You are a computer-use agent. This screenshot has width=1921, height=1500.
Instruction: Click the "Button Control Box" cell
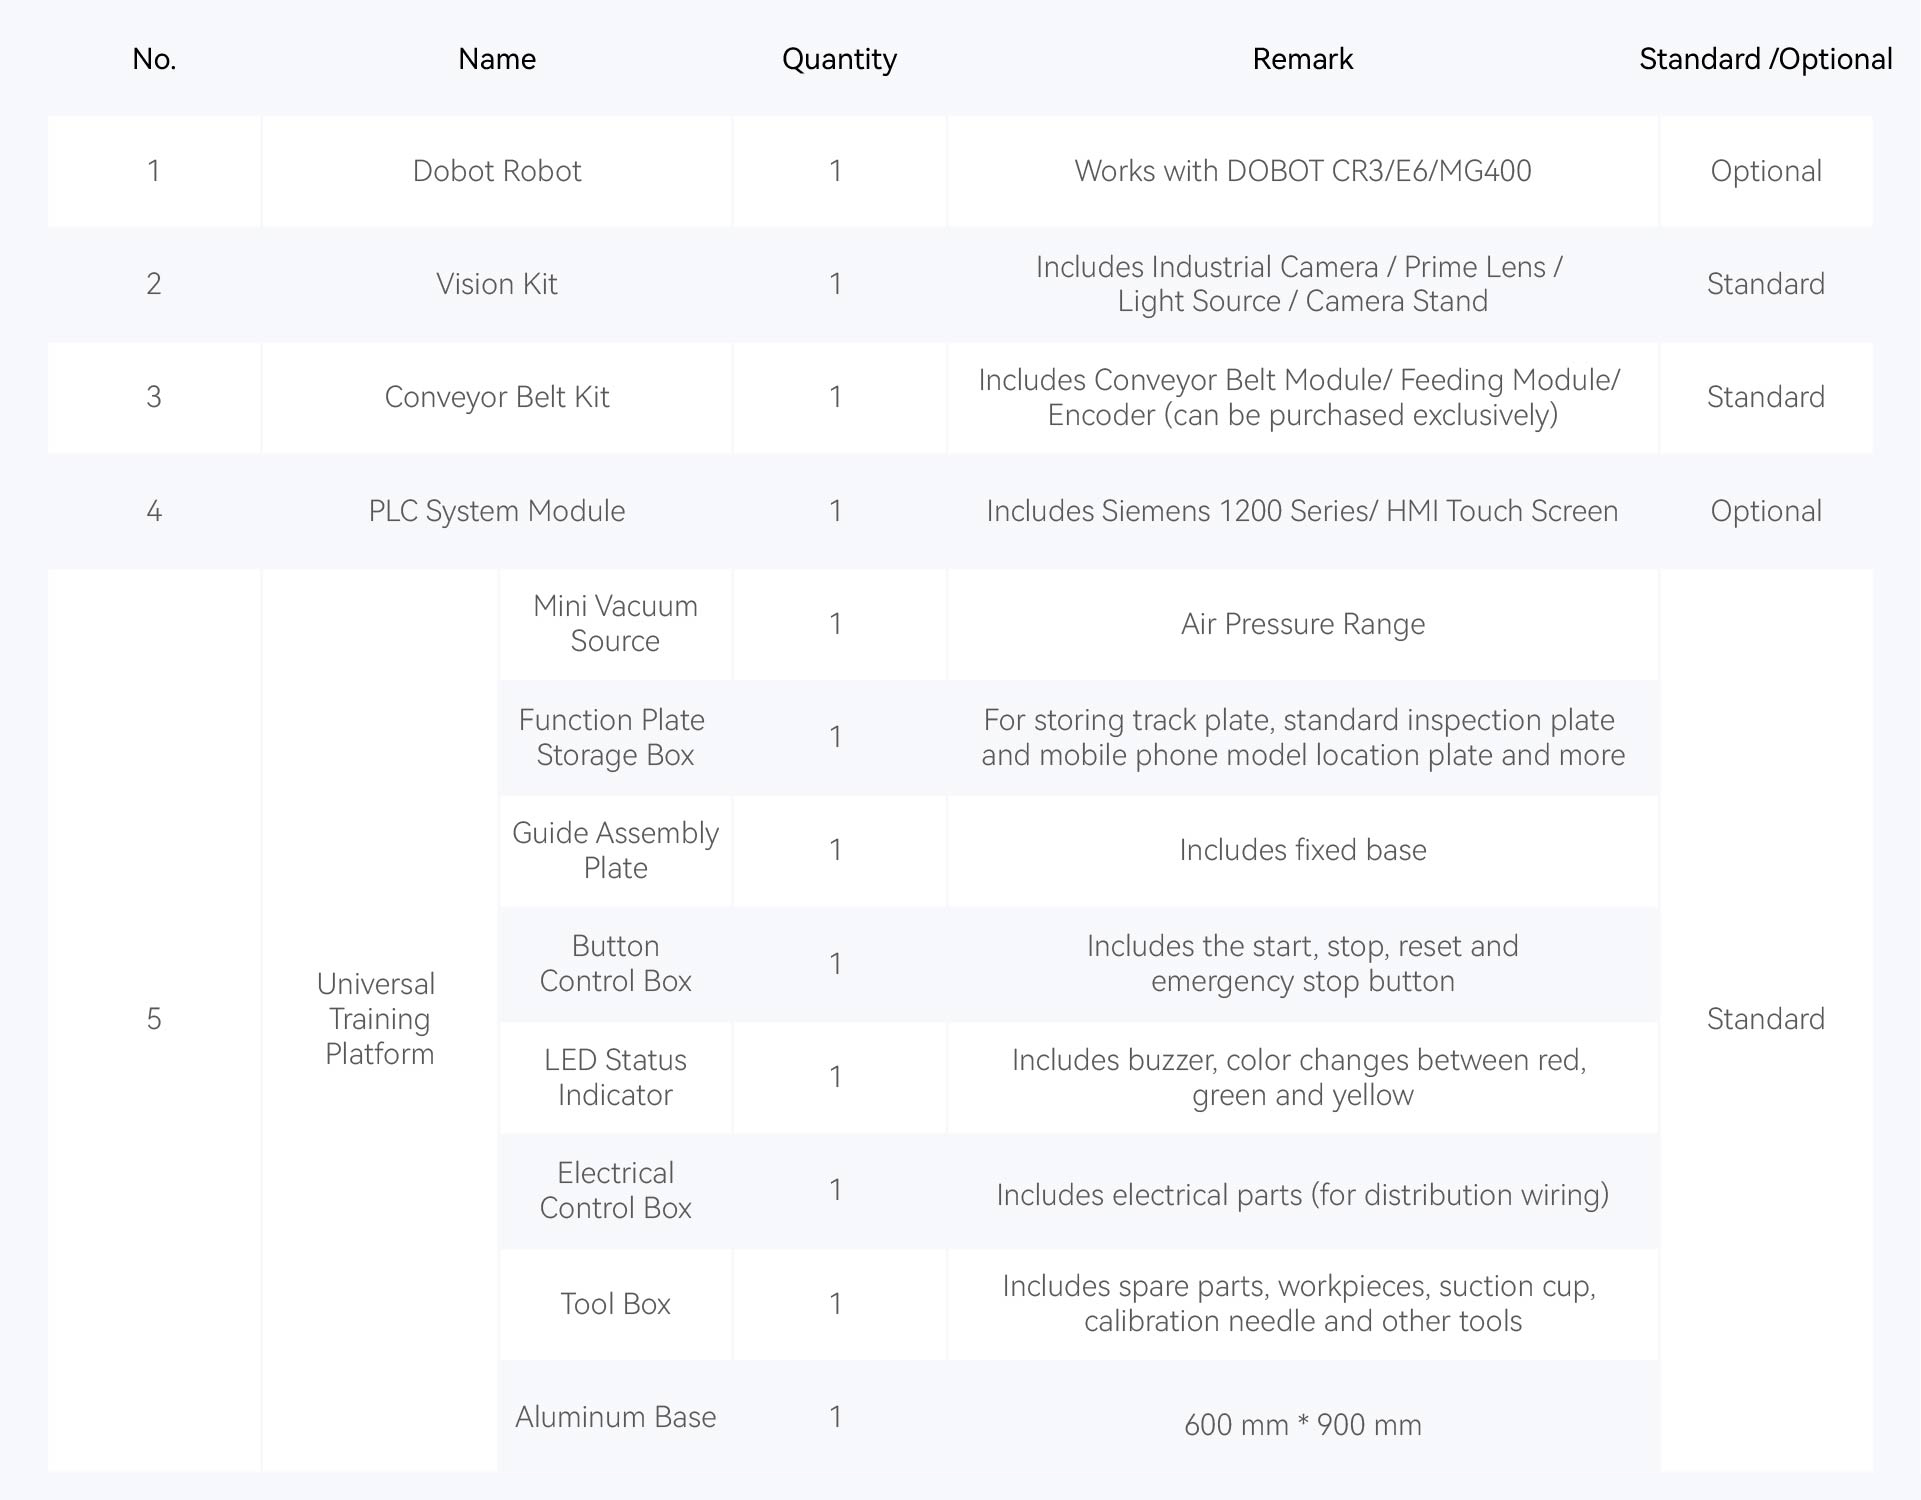(x=615, y=963)
